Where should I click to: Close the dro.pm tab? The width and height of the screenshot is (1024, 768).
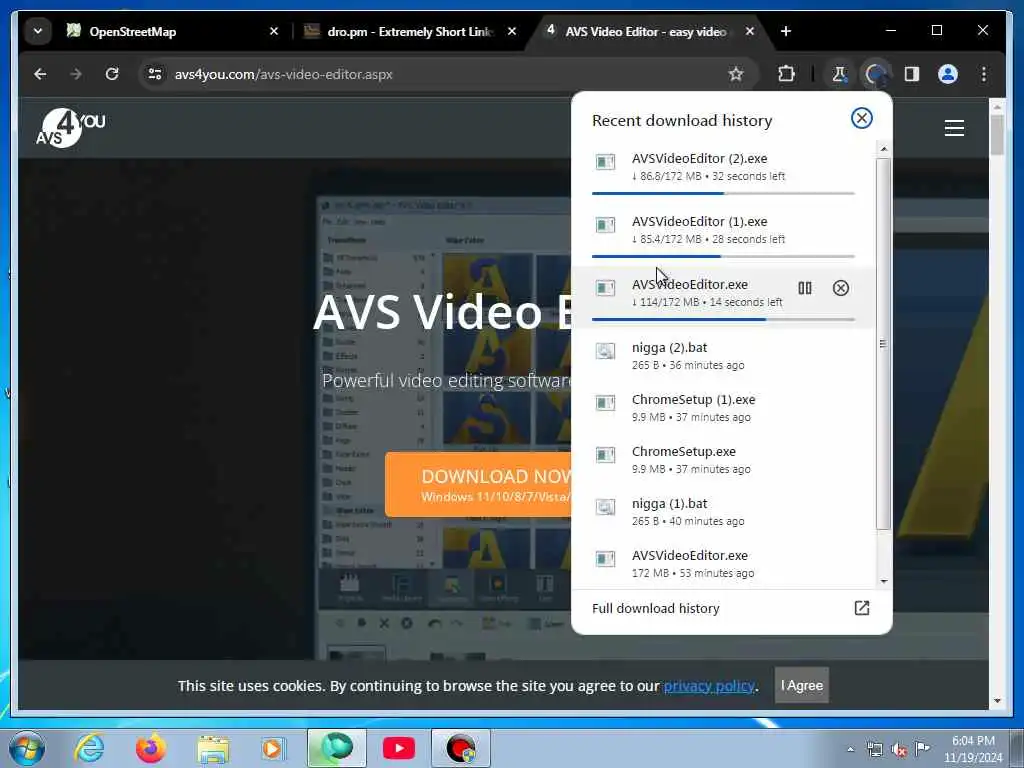point(512,31)
